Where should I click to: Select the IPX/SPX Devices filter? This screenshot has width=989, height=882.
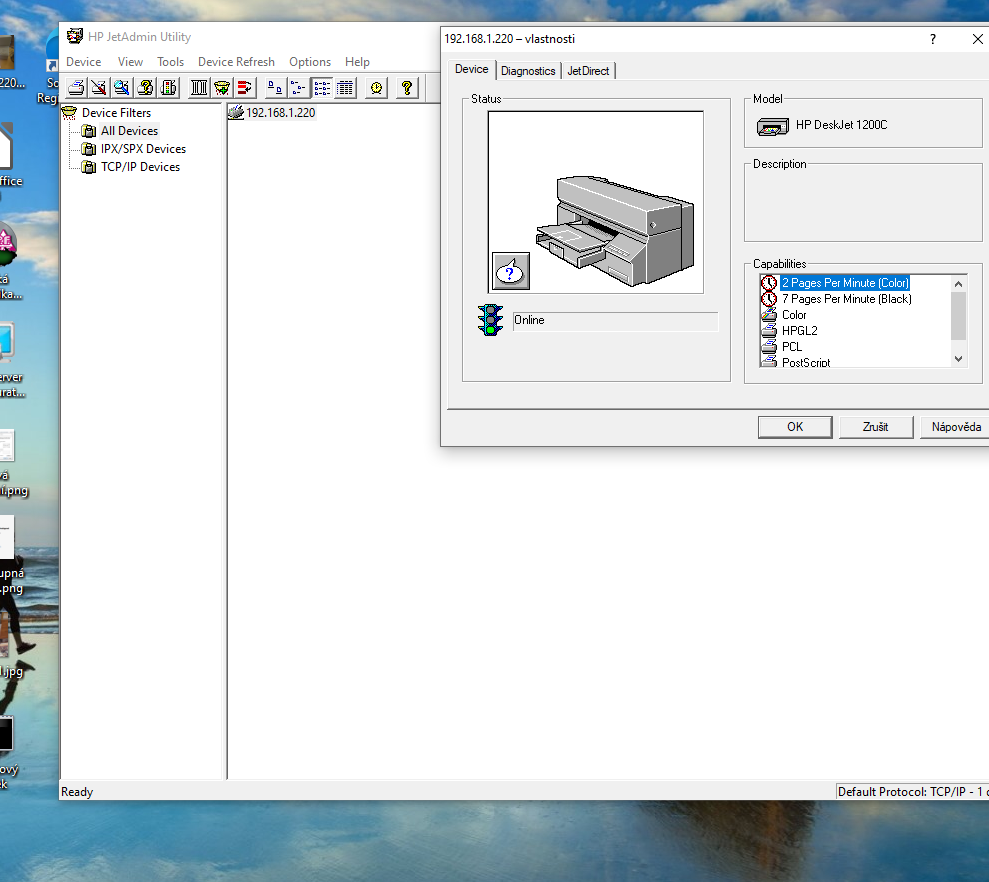tap(142, 149)
